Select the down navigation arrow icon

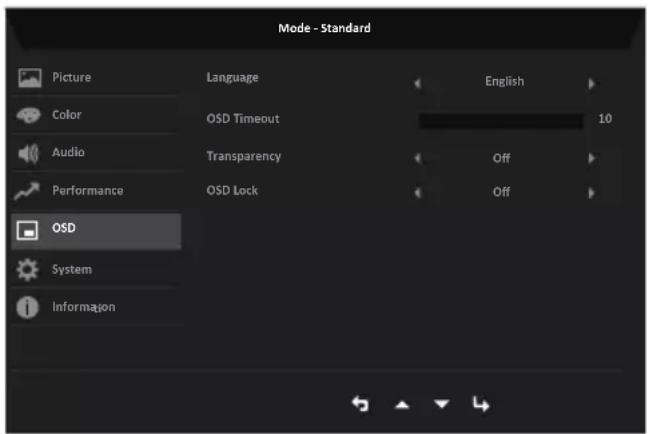(x=442, y=403)
